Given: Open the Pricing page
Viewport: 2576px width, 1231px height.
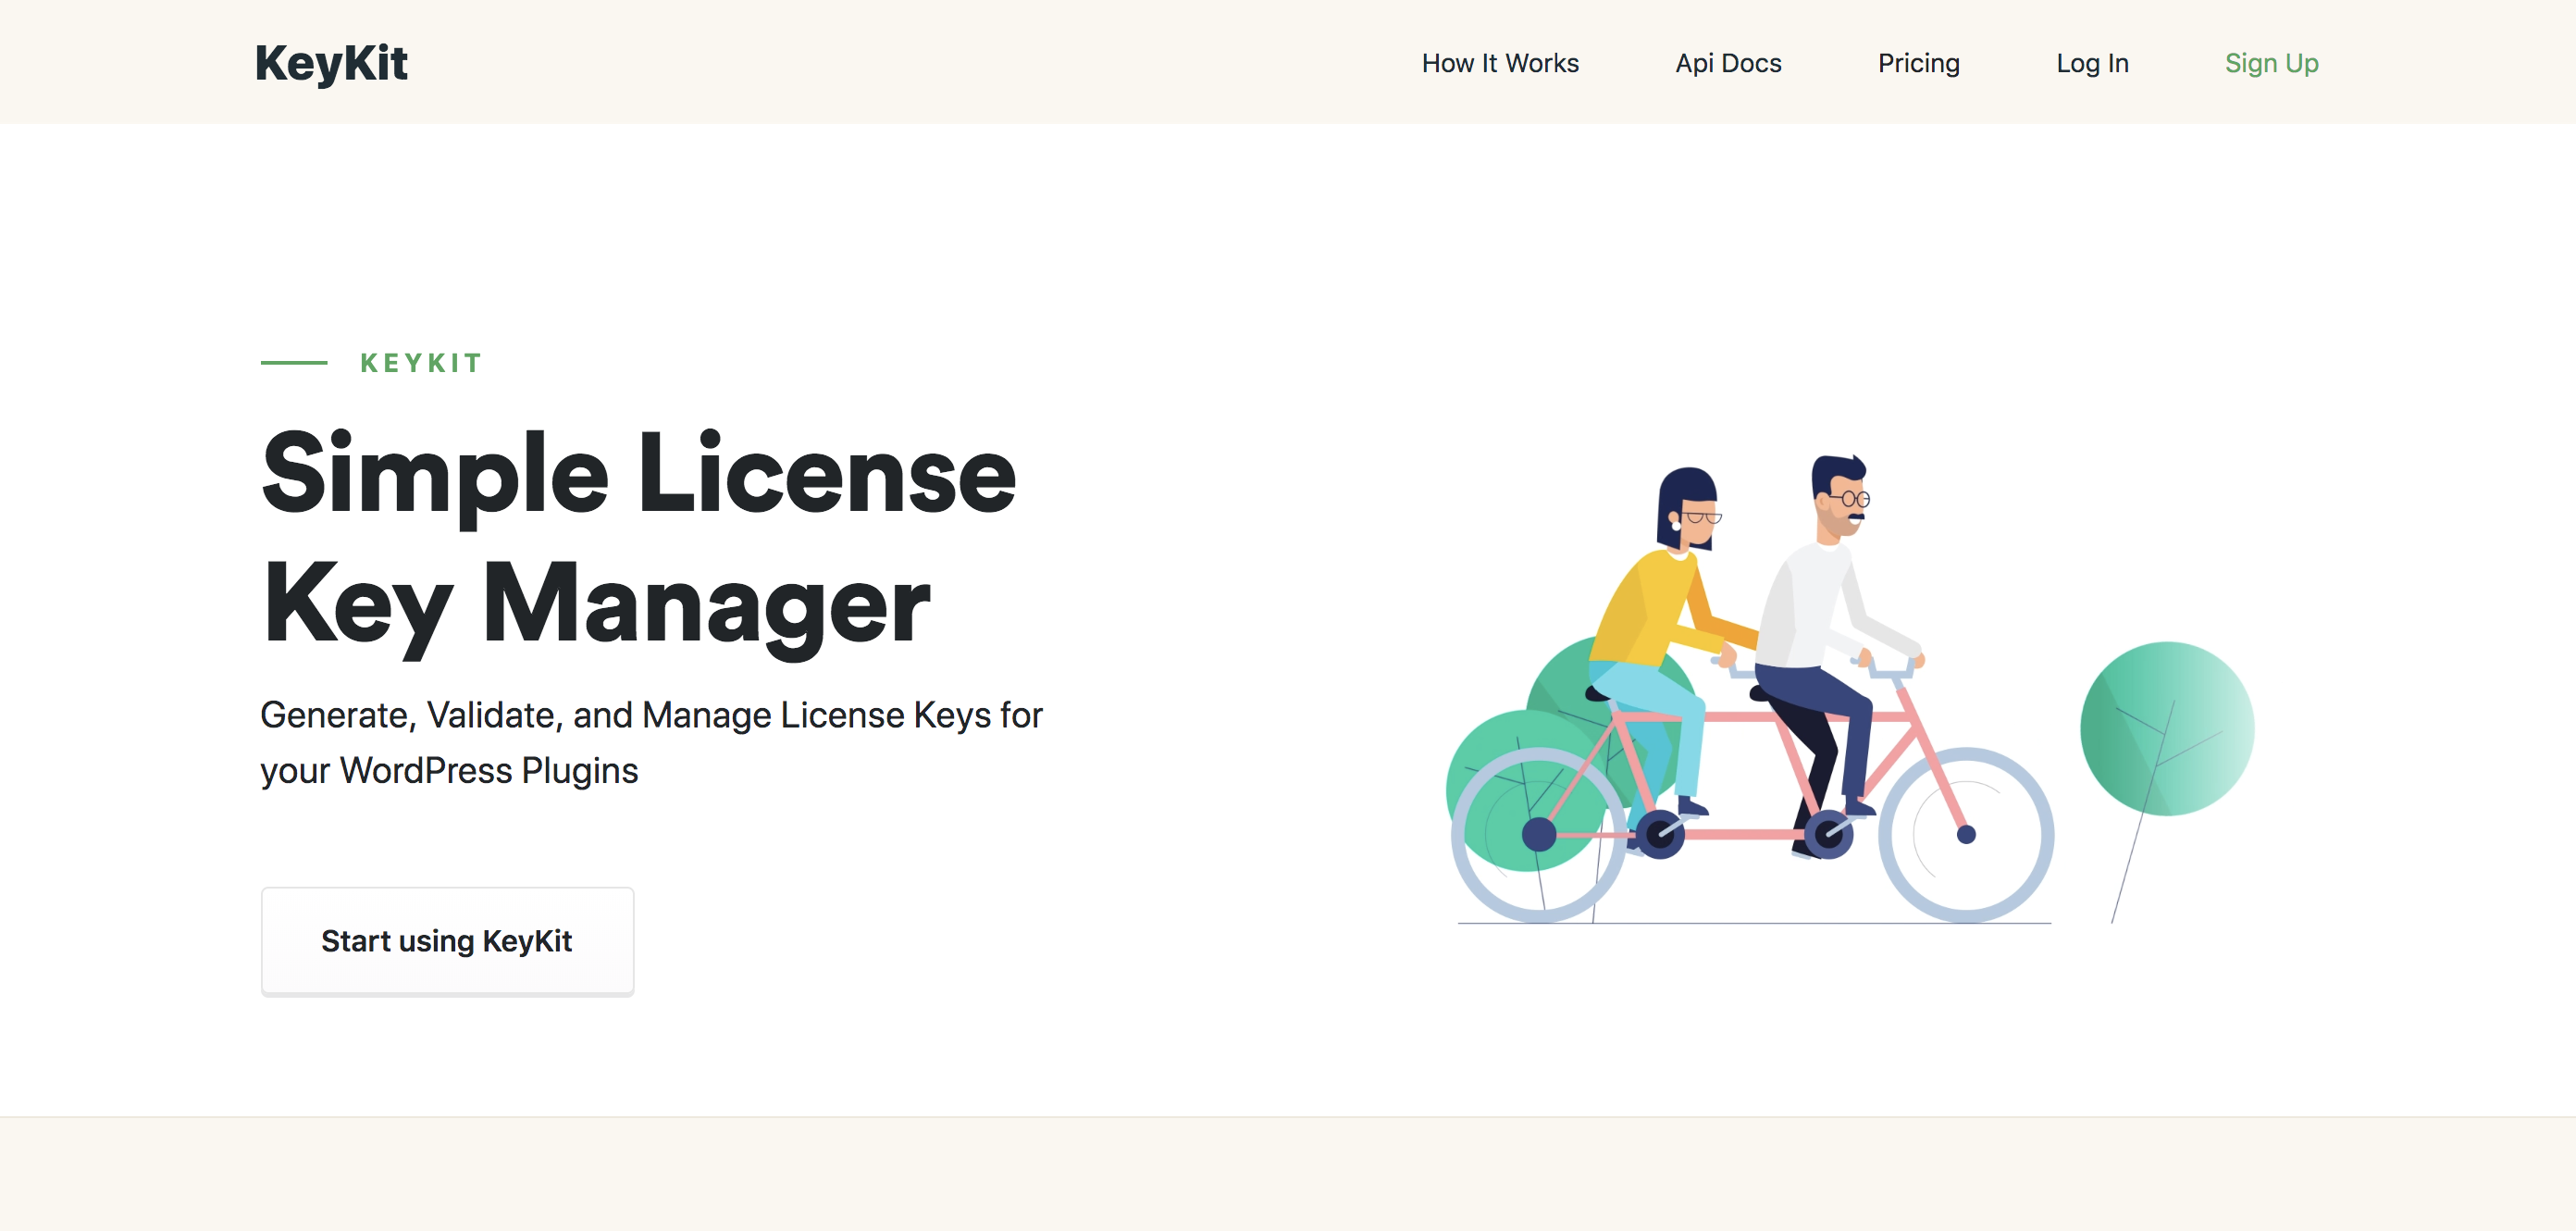Looking at the screenshot, I should pos(1918,63).
